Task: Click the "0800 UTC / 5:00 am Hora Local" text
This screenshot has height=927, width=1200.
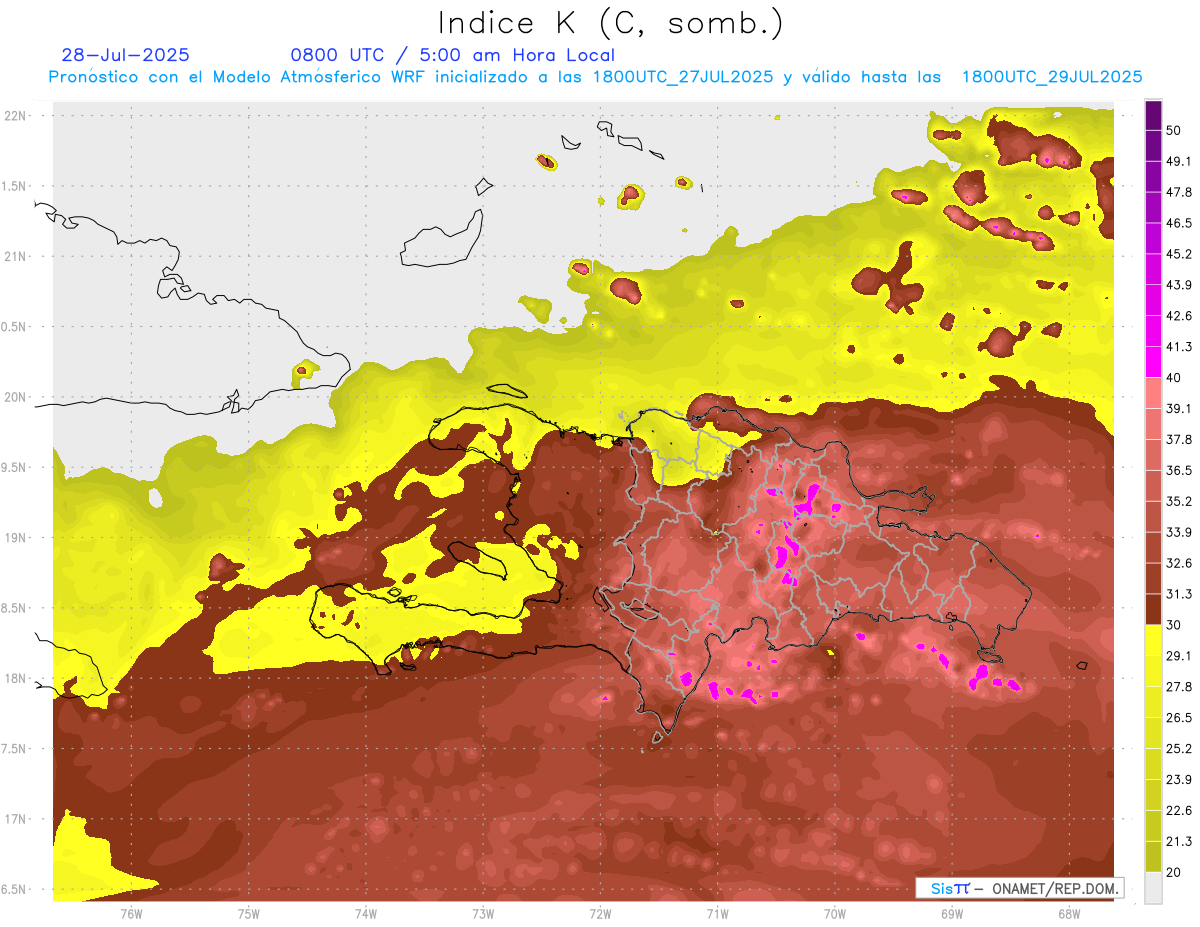Action: (452, 55)
